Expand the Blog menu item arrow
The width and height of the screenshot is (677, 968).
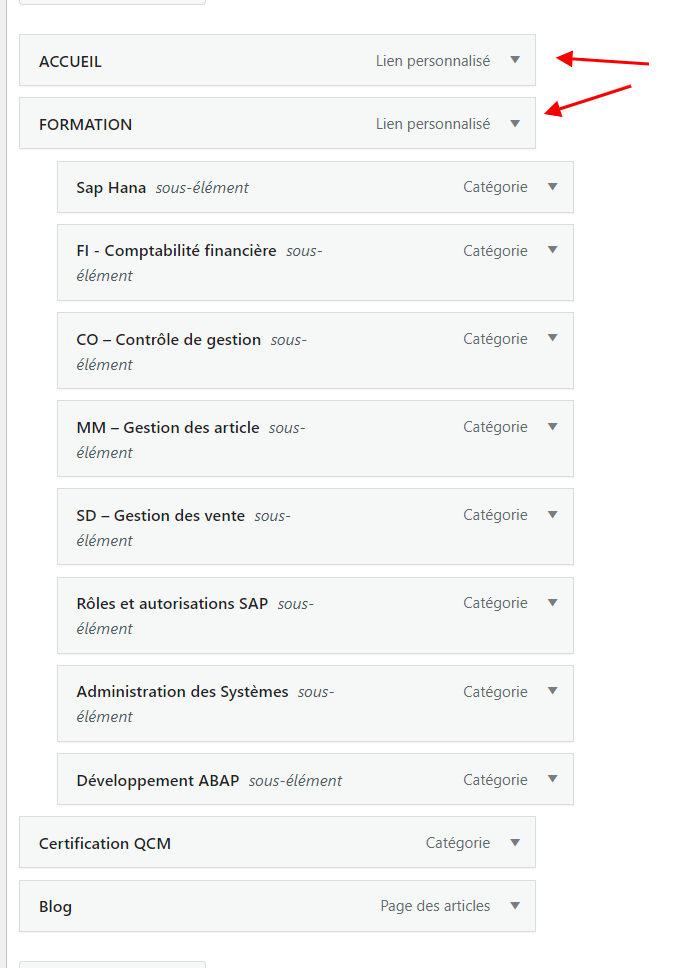click(515, 906)
